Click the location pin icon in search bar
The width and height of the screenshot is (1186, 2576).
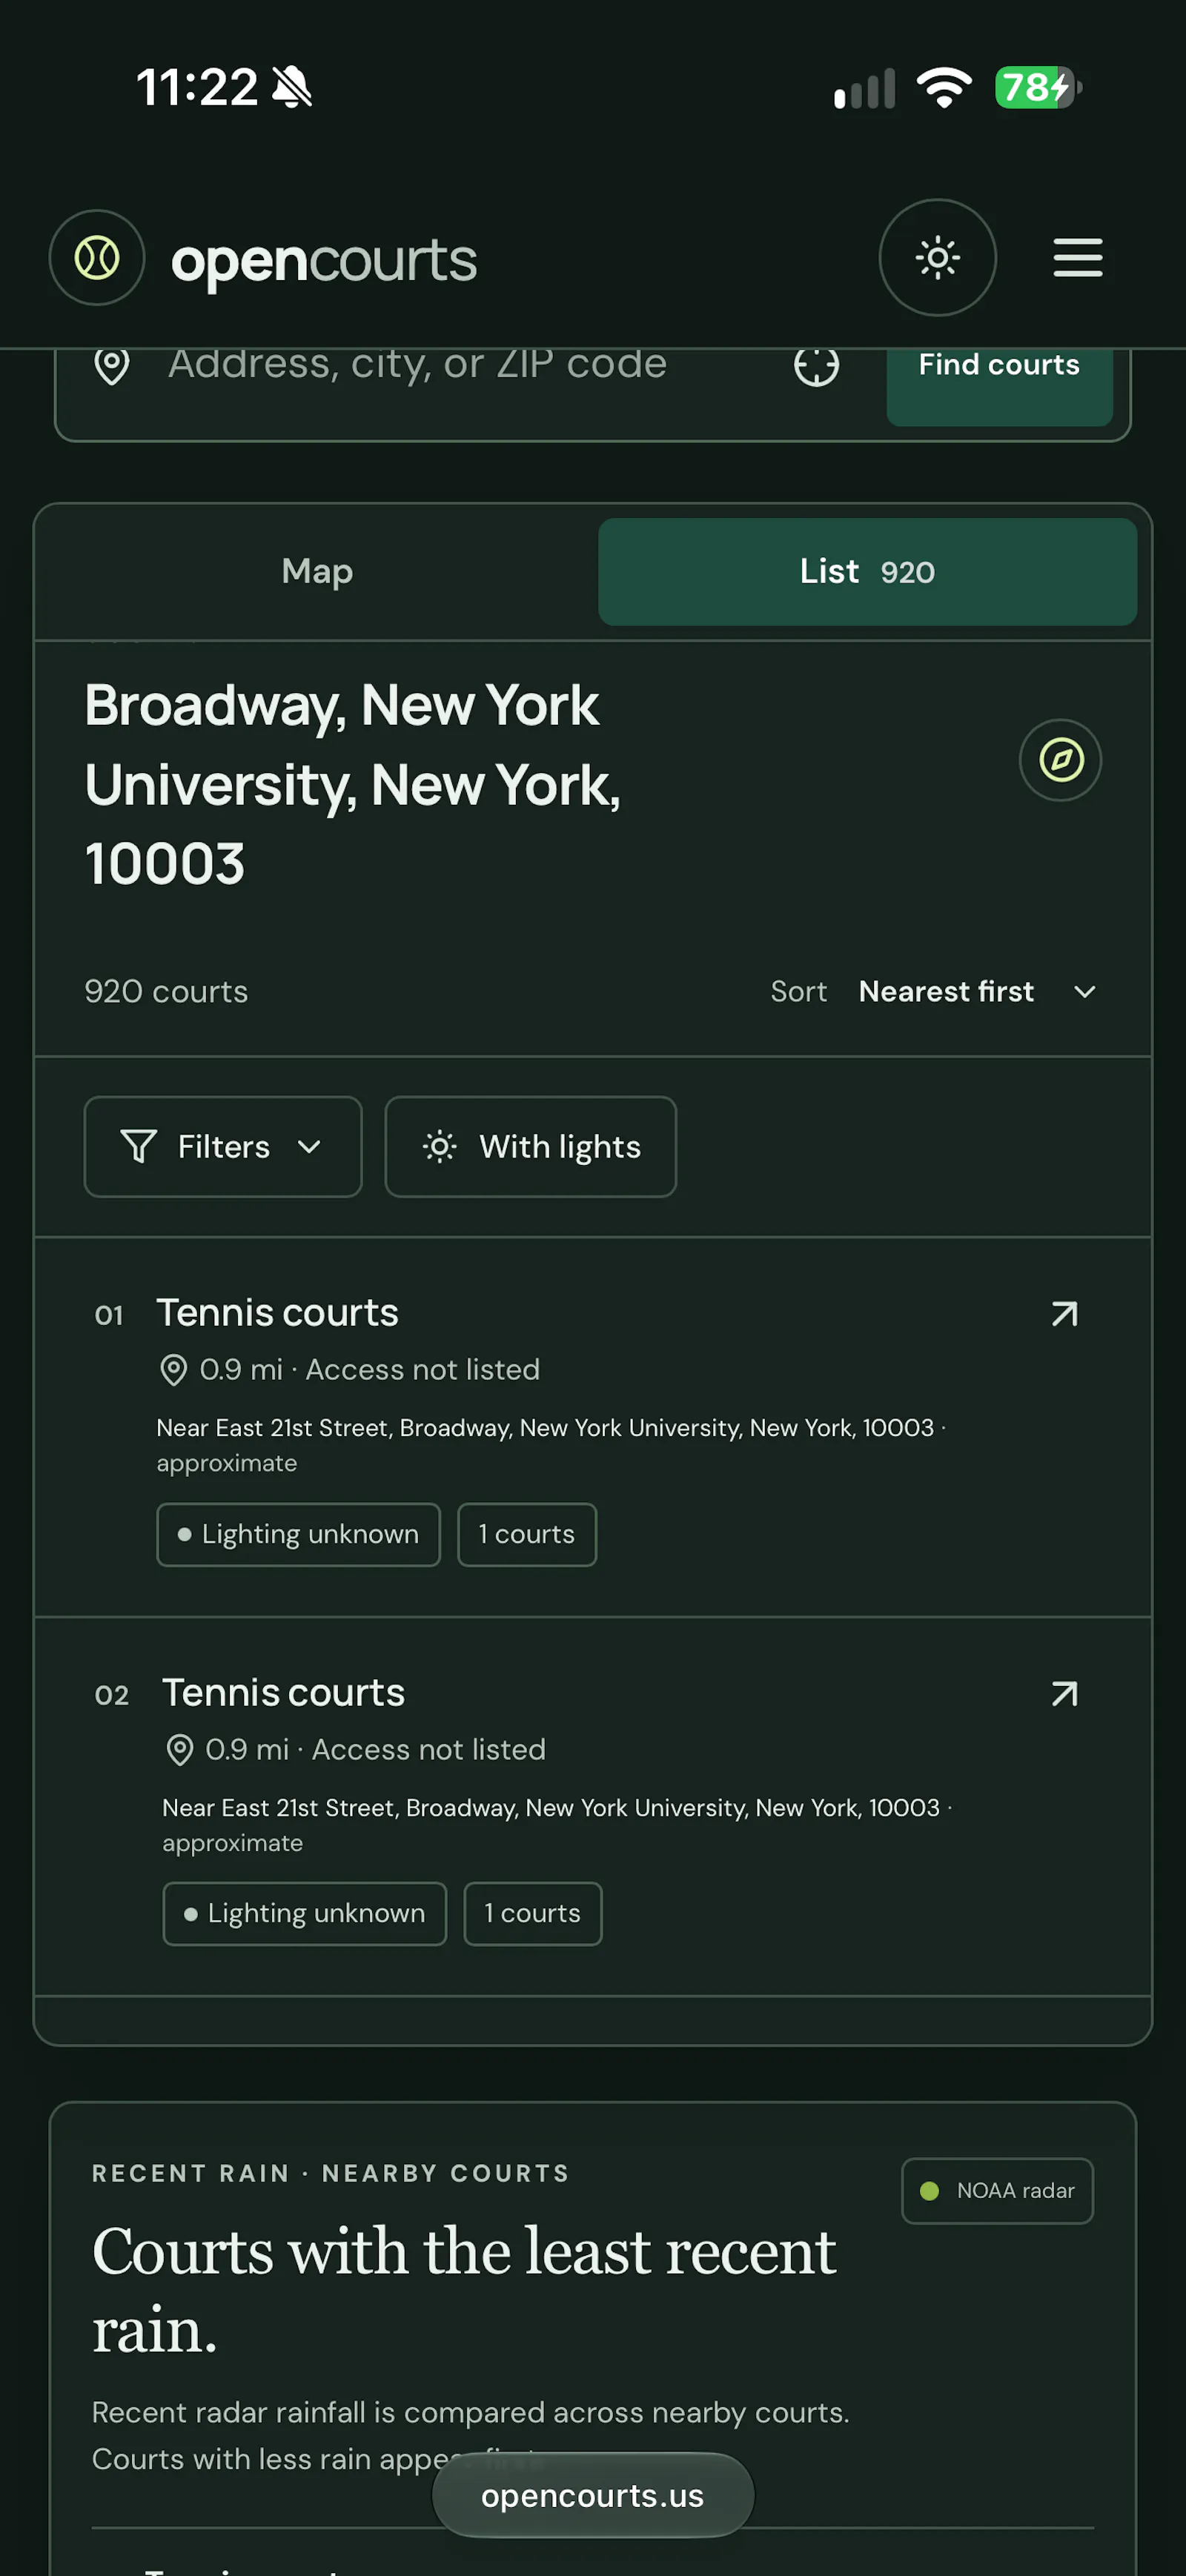pyautogui.click(x=112, y=366)
